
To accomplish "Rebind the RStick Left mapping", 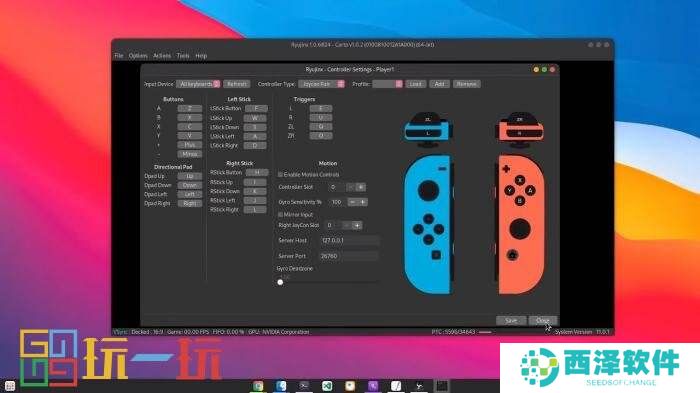I will (x=255, y=201).
